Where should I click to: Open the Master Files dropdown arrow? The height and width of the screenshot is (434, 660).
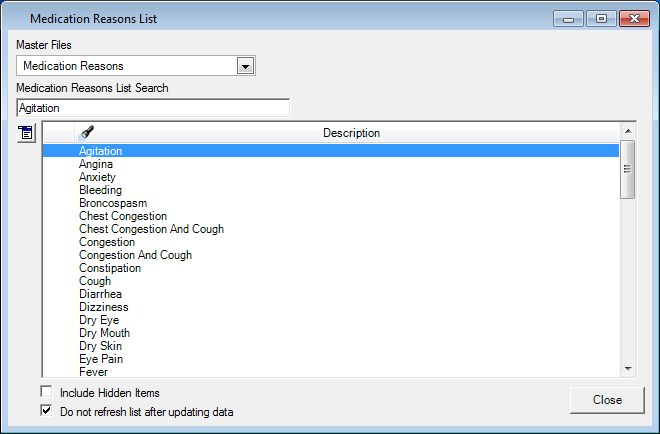click(x=245, y=66)
